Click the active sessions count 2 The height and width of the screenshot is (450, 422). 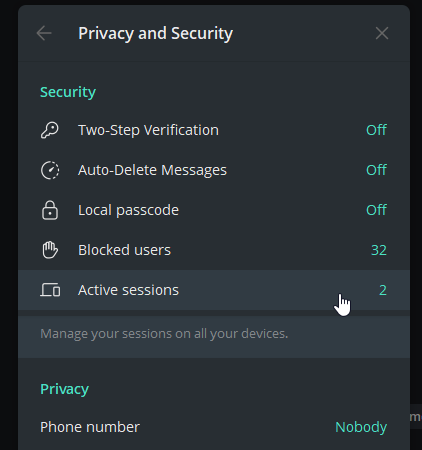(x=383, y=290)
